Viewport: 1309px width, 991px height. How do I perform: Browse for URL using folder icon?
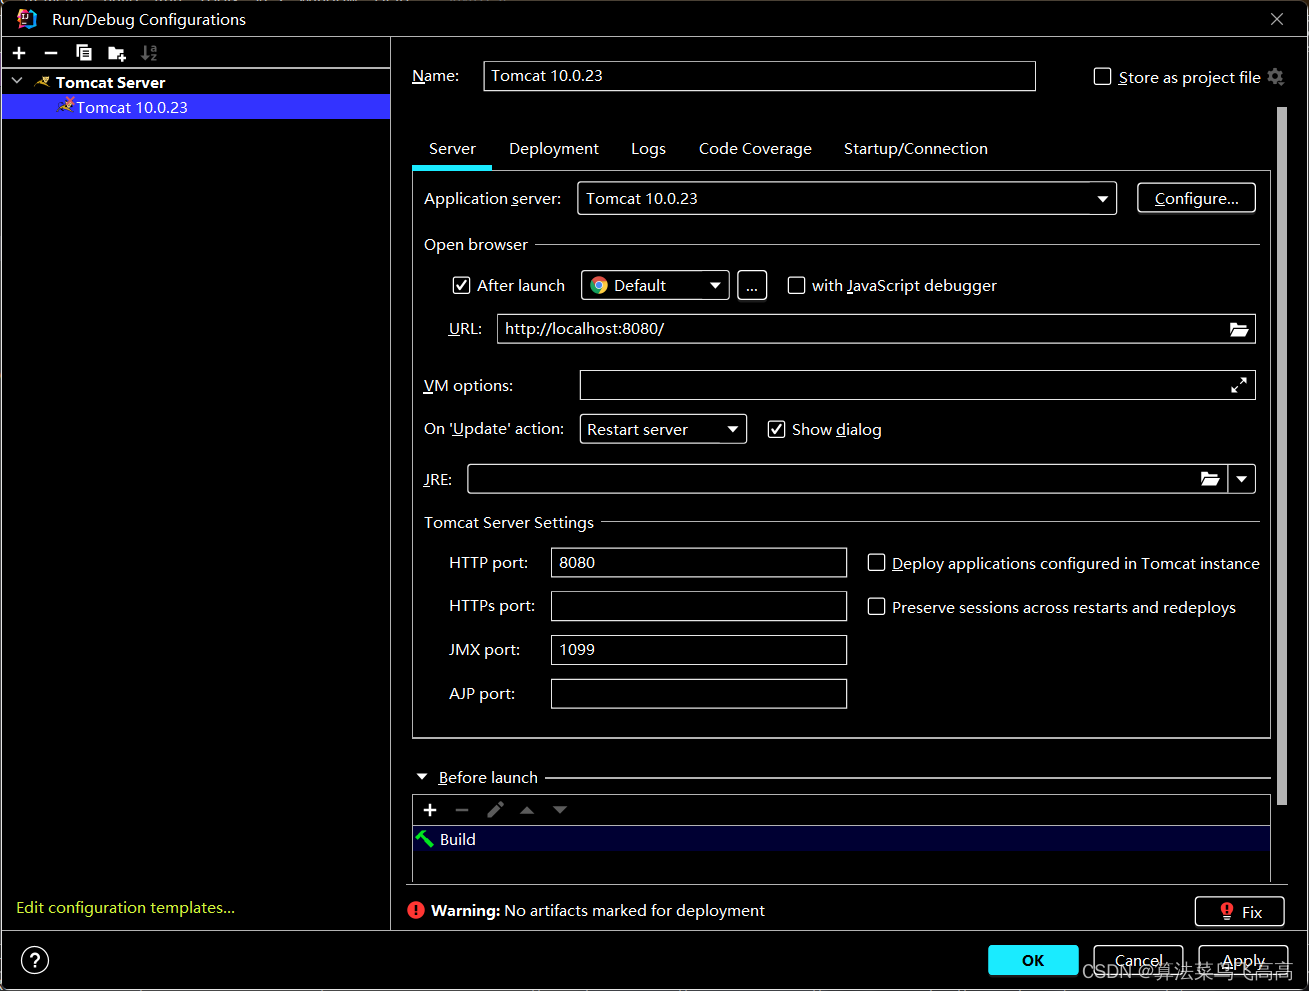1239,329
